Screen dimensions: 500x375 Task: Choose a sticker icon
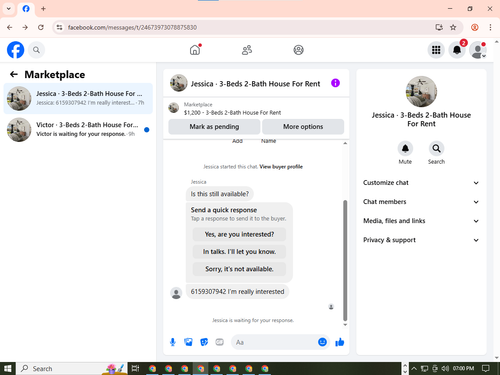[x=204, y=342]
